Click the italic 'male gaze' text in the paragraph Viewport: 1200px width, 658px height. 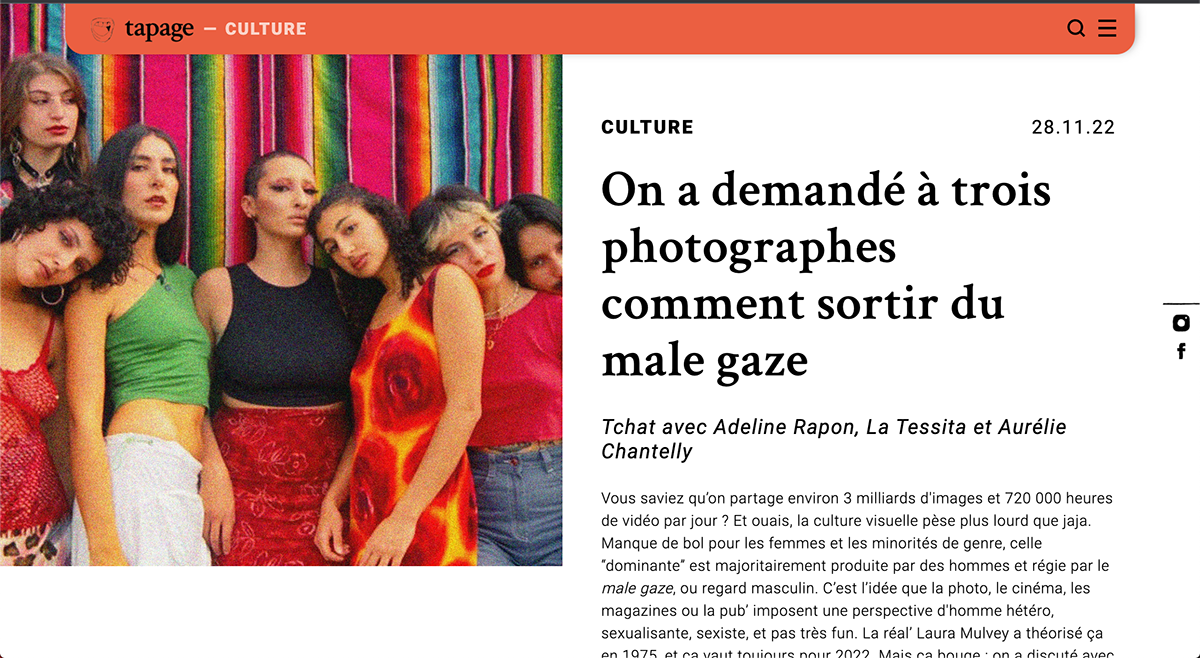coord(636,587)
